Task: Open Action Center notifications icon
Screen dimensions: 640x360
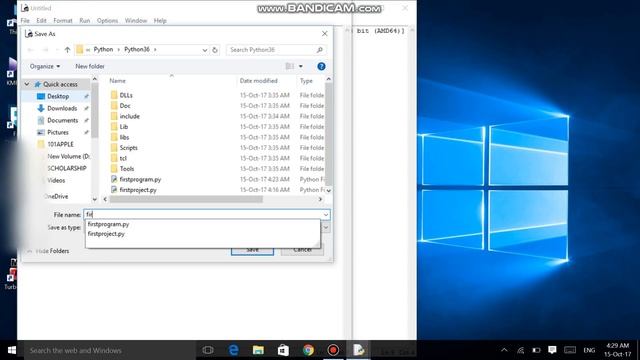Action: pyautogui.click(x=552, y=350)
